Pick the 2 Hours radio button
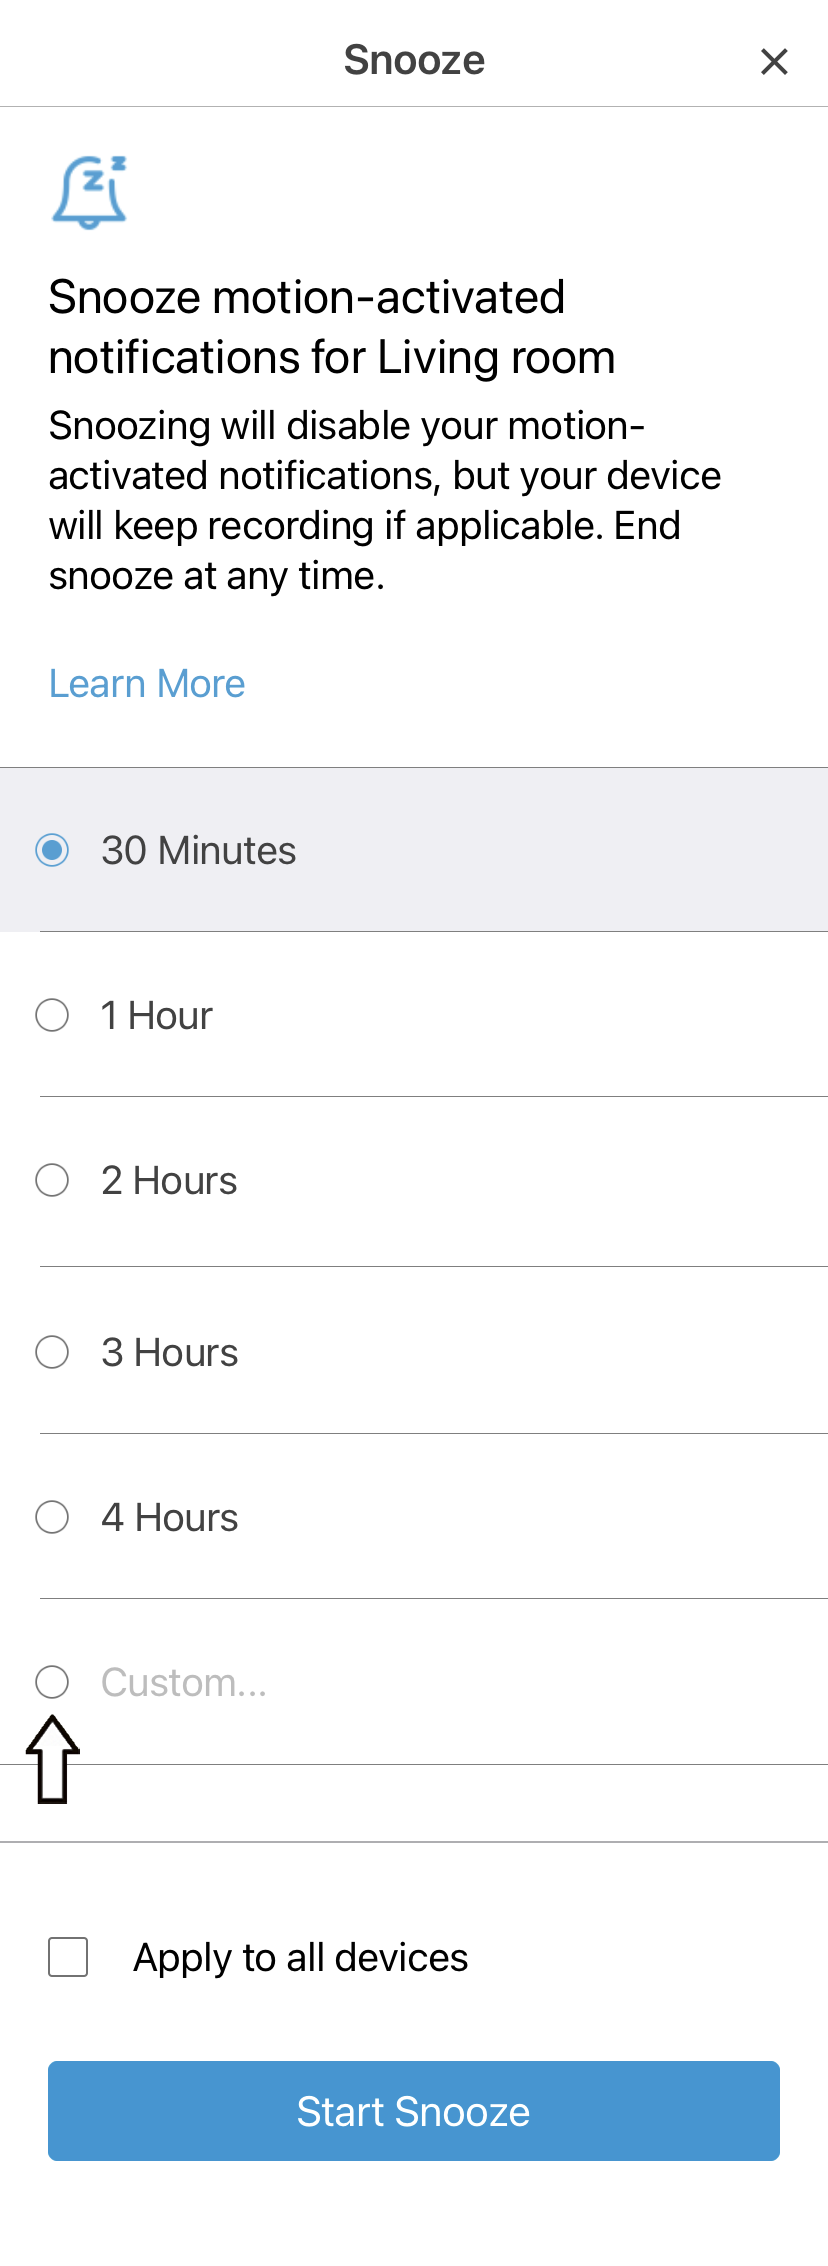Image resolution: width=828 pixels, height=2266 pixels. pyautogui.click(x=52, y=1180)
